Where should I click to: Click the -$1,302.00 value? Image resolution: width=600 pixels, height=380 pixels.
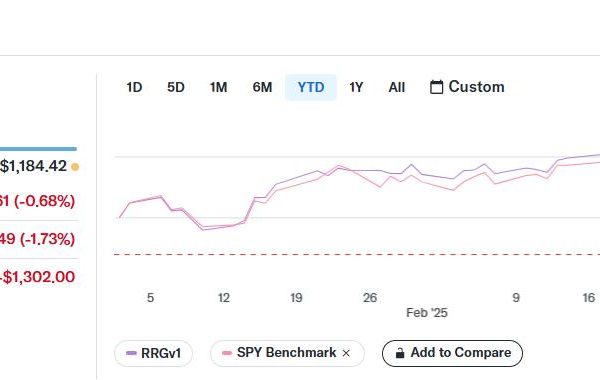(38, 277)
